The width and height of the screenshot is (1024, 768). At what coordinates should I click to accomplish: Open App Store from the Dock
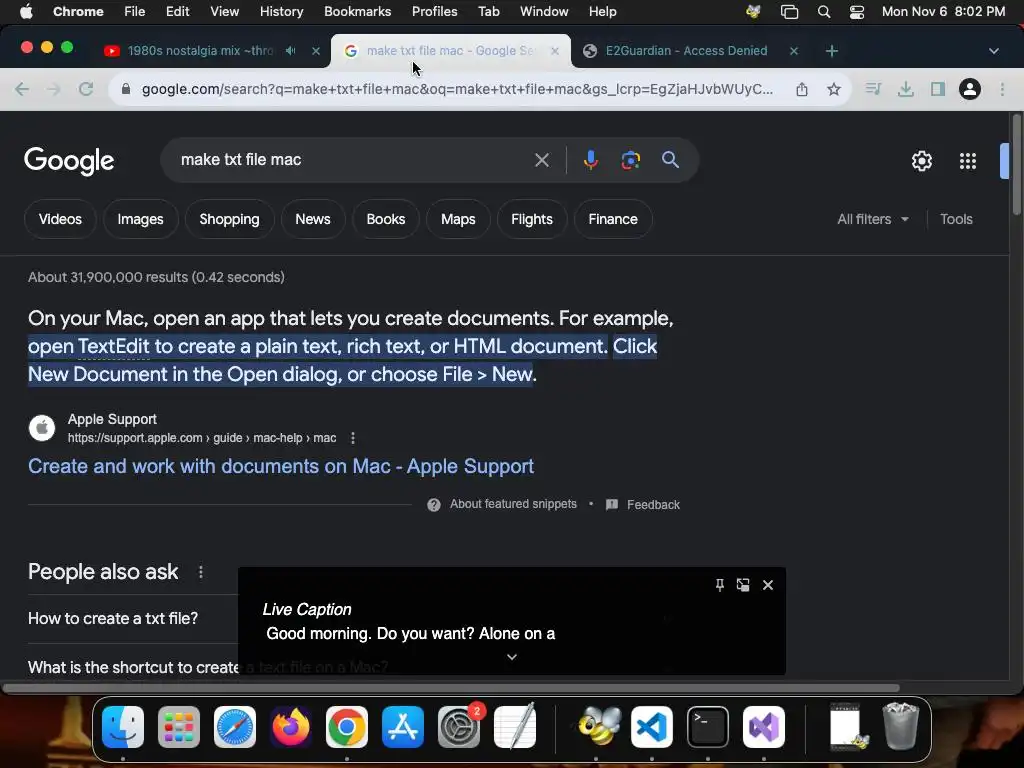[x=403, y=727]
